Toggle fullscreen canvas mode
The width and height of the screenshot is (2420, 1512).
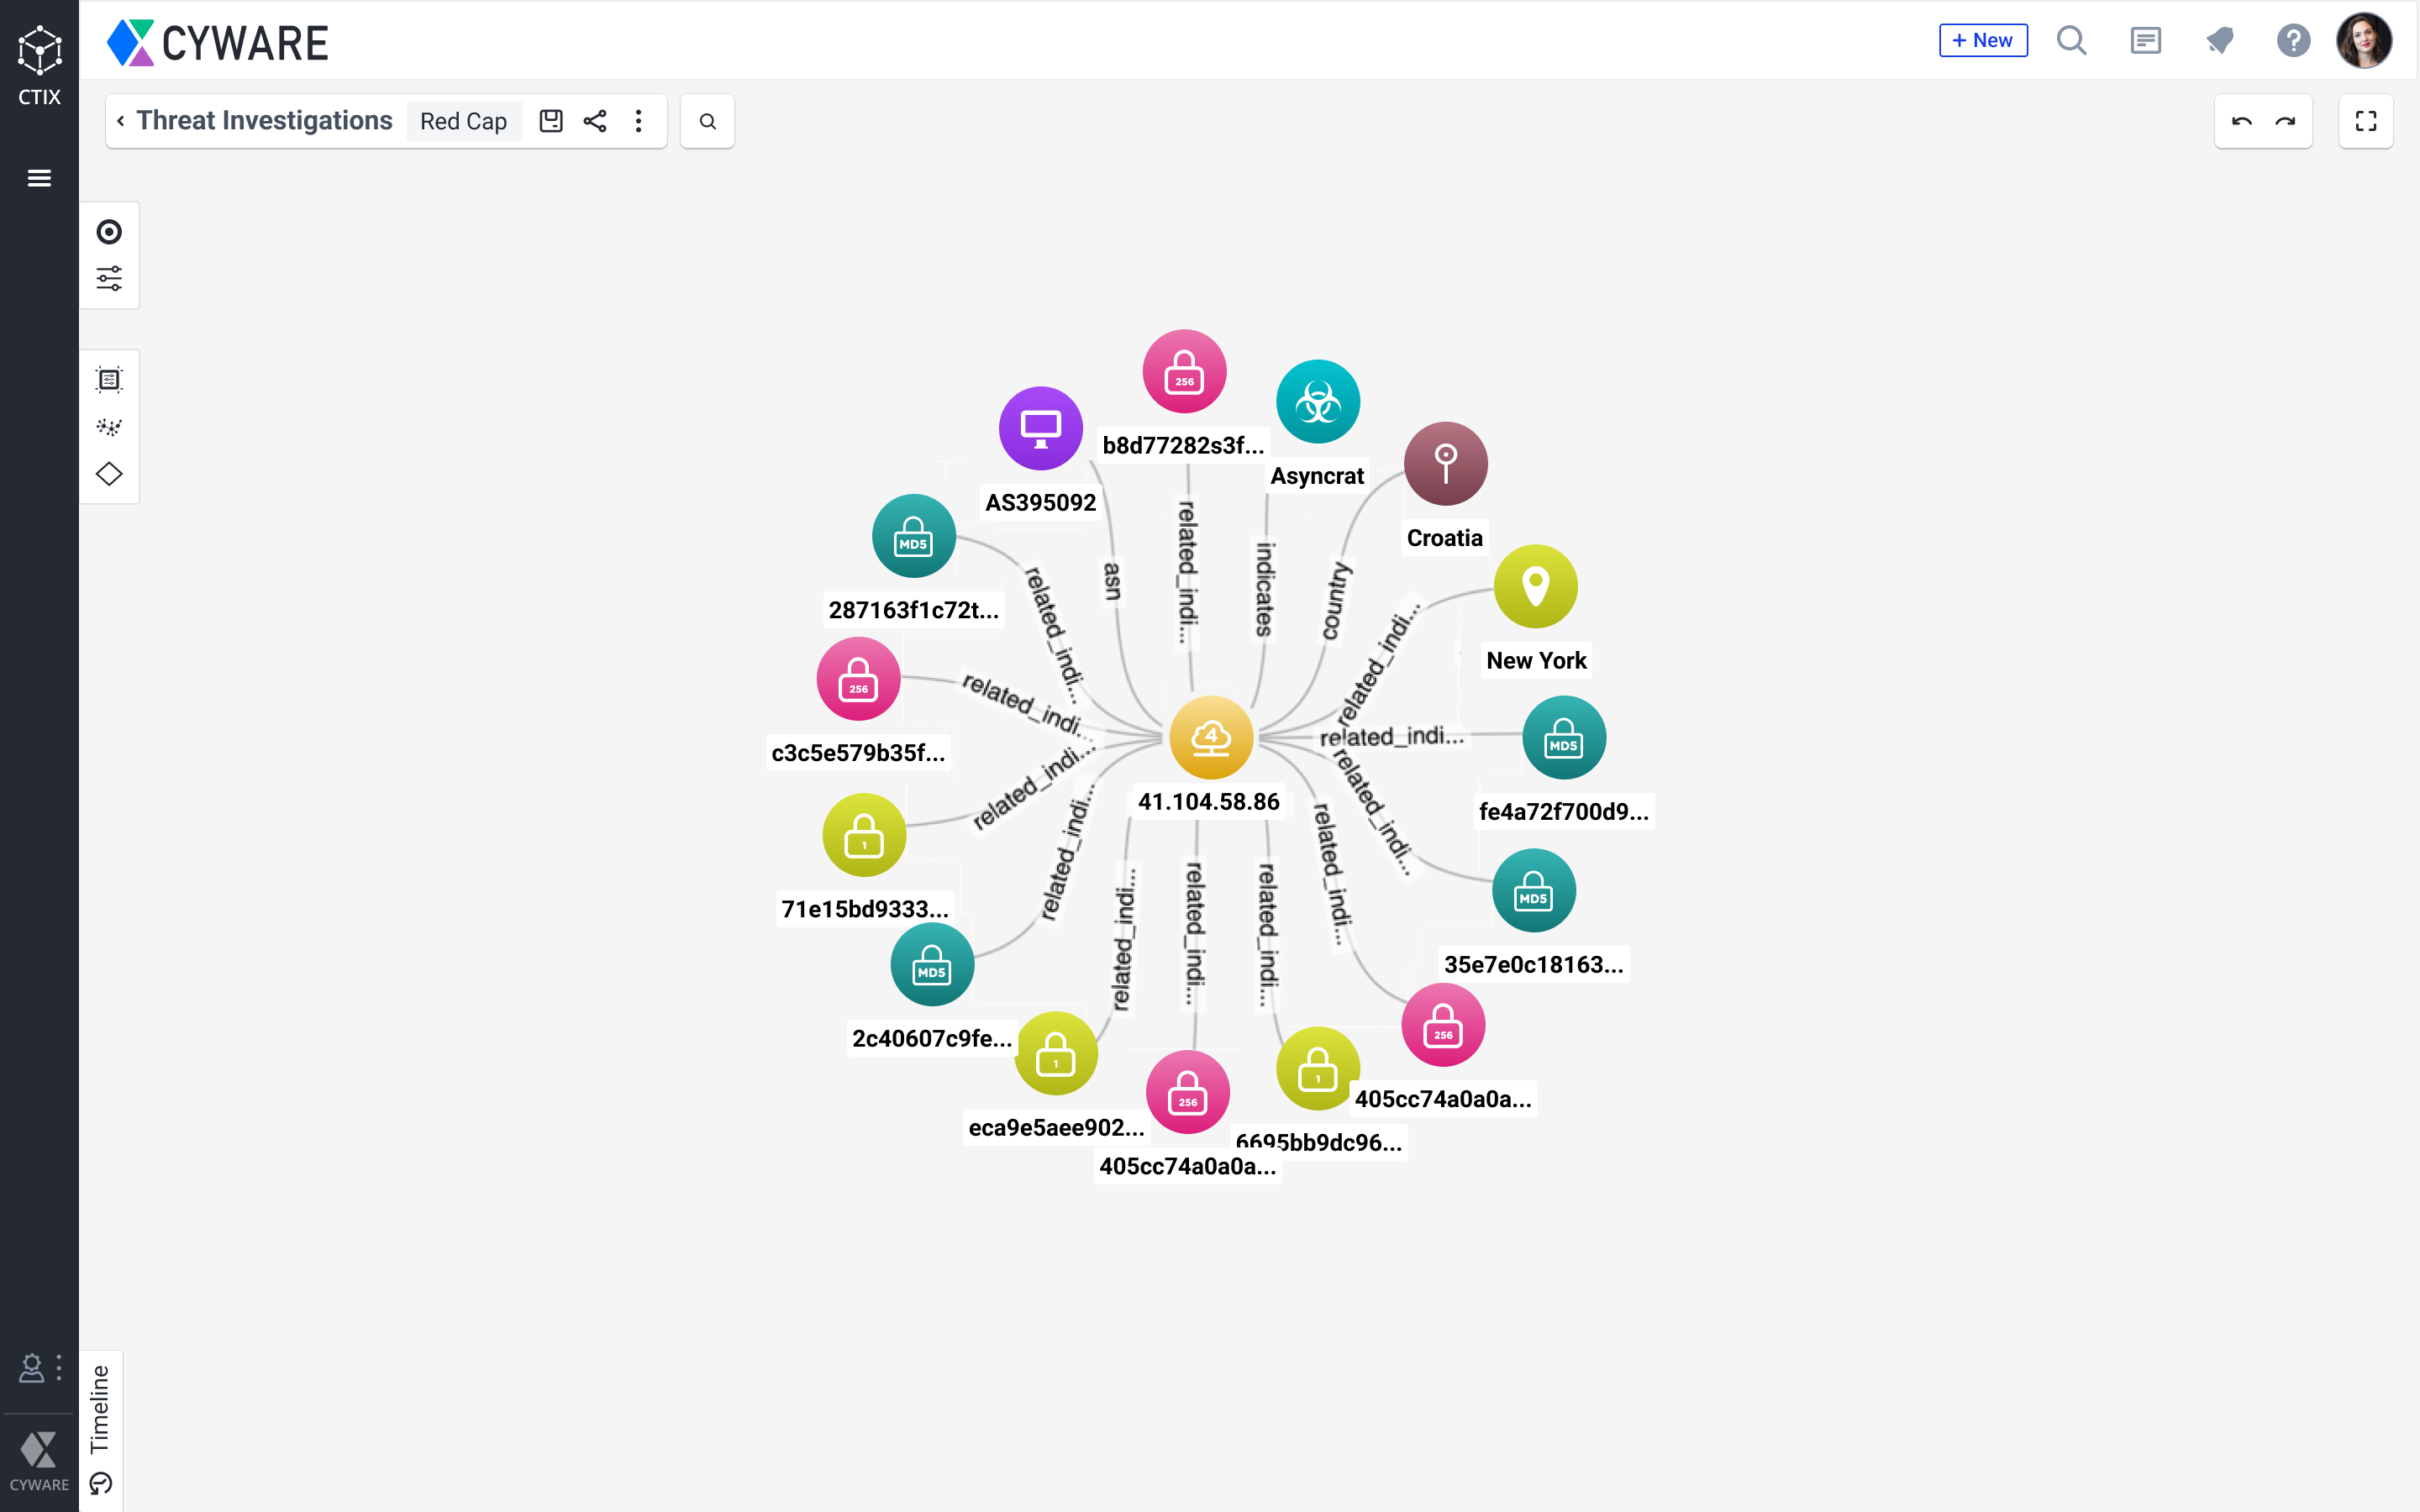coord(2365,121)
